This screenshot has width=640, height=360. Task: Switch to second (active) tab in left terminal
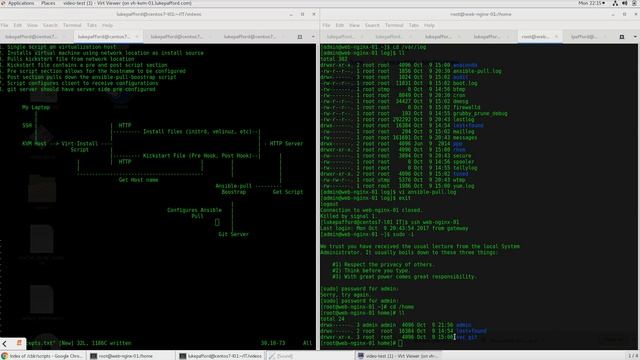tap(104, 37)
